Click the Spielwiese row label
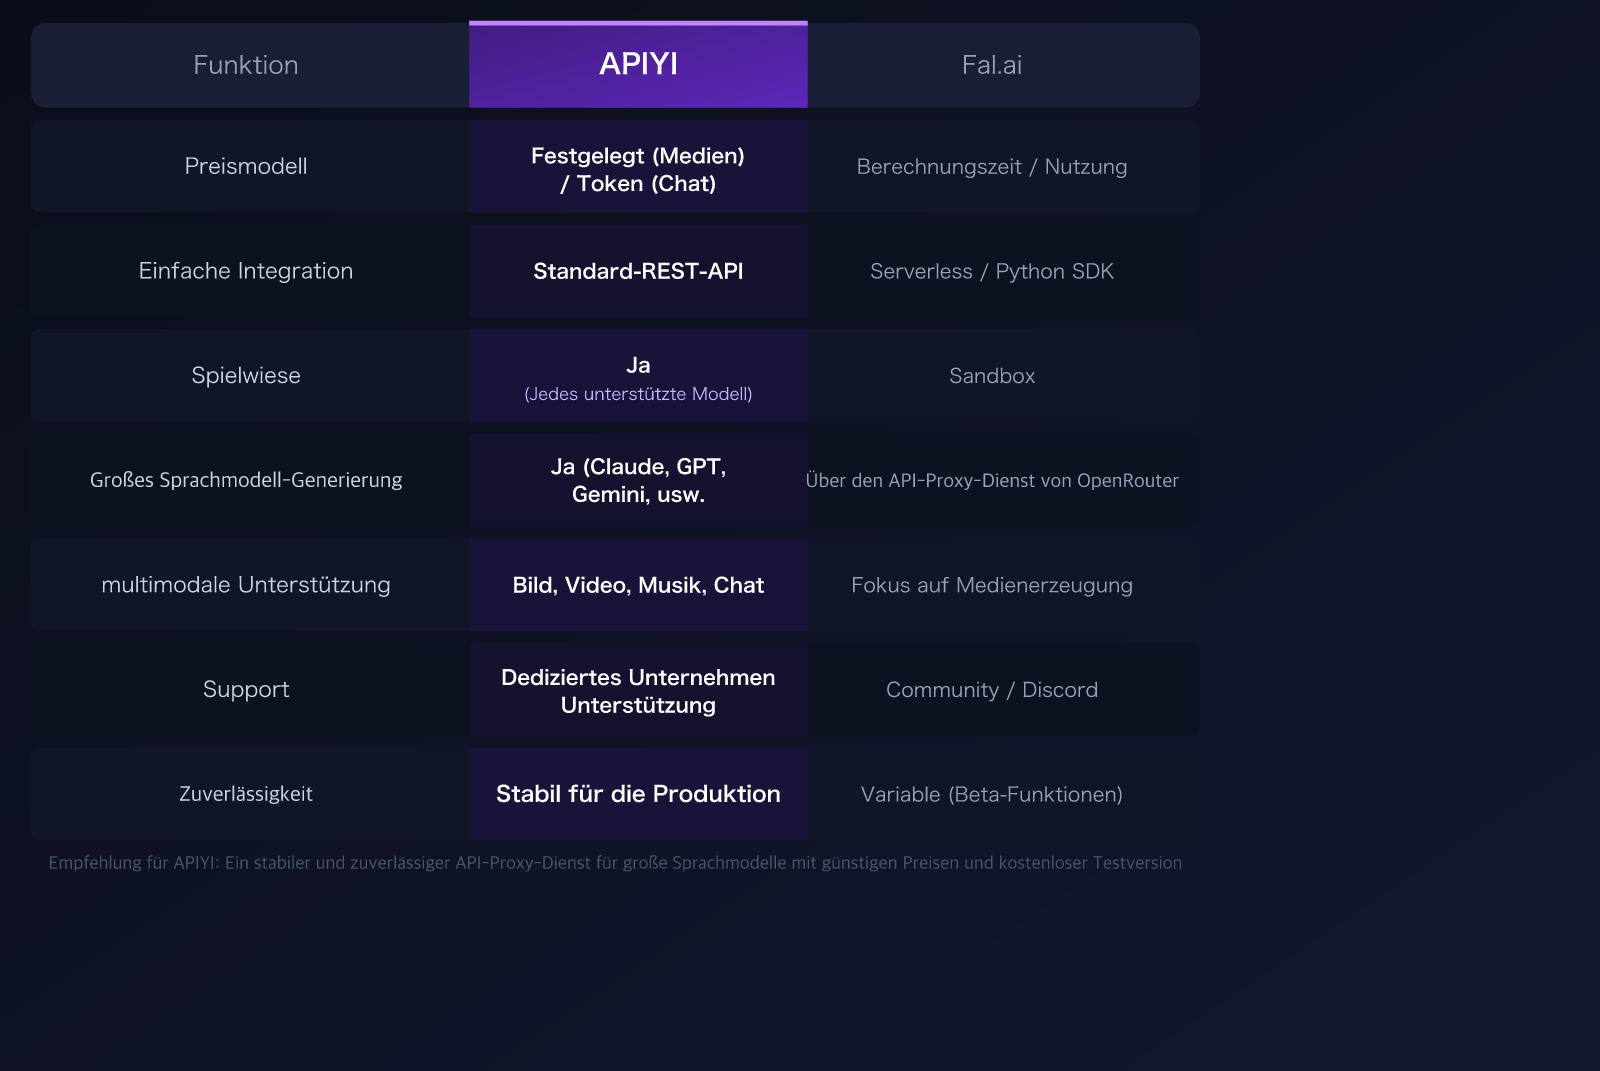 246,375
